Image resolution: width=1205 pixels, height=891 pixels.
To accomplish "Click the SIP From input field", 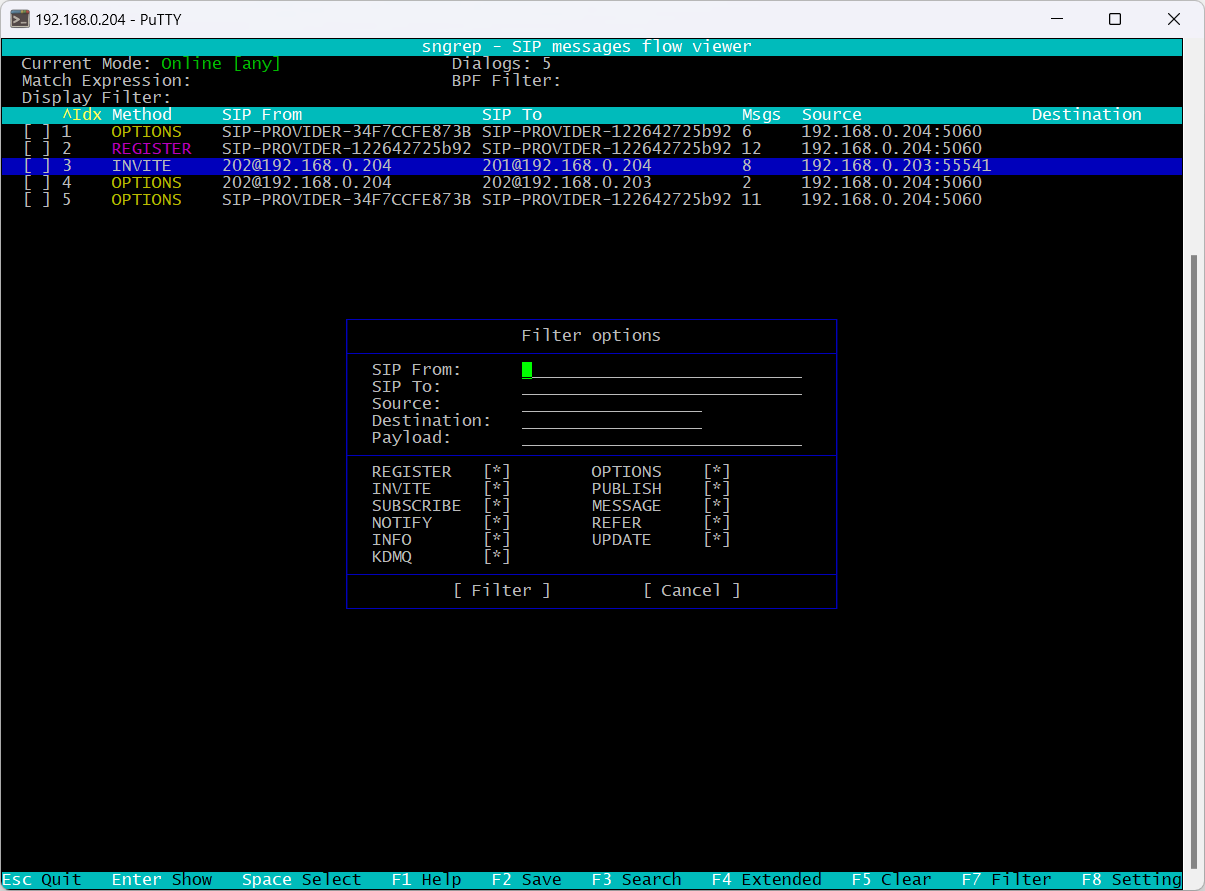I will [x=661, y=370].
